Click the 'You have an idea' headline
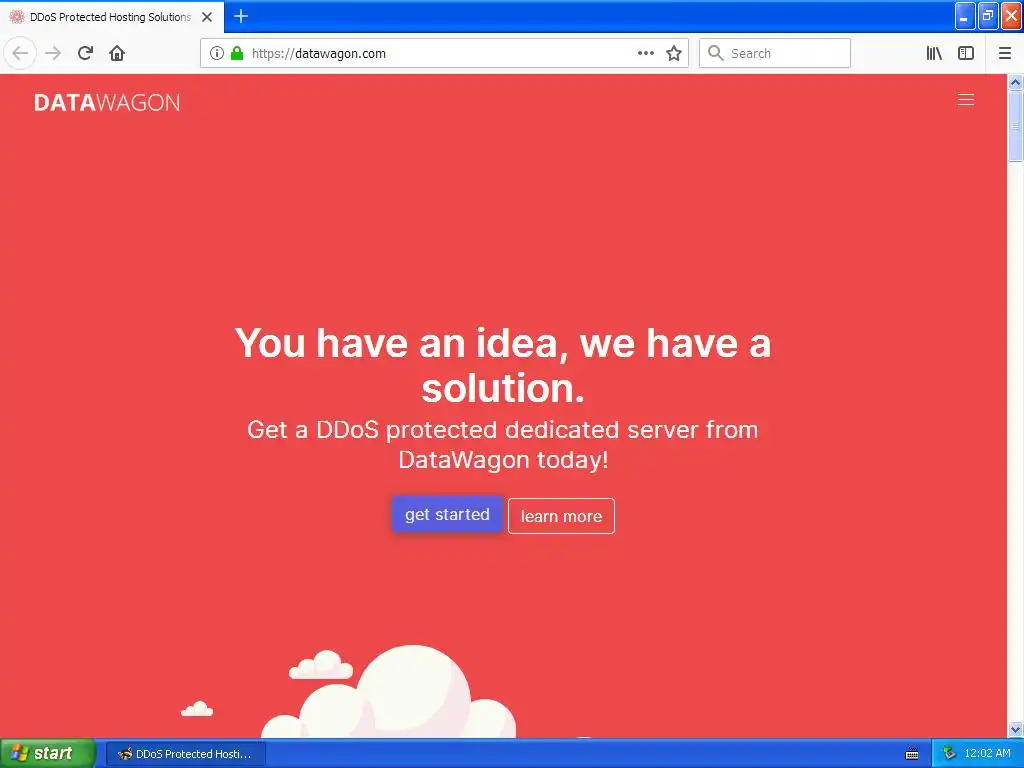This screenshot has width=1024, height=768. [x=503, y=366]
